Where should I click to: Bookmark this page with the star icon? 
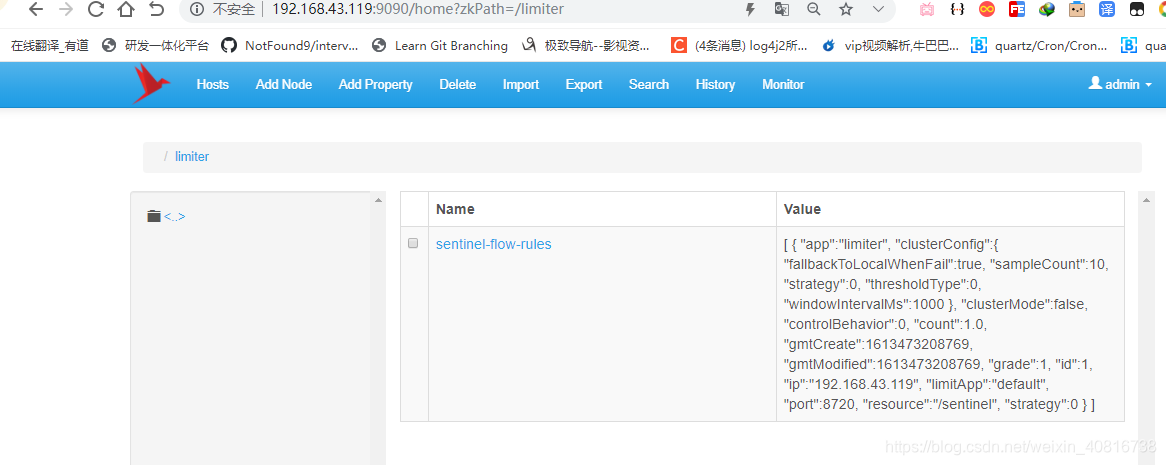click(845, 9)
